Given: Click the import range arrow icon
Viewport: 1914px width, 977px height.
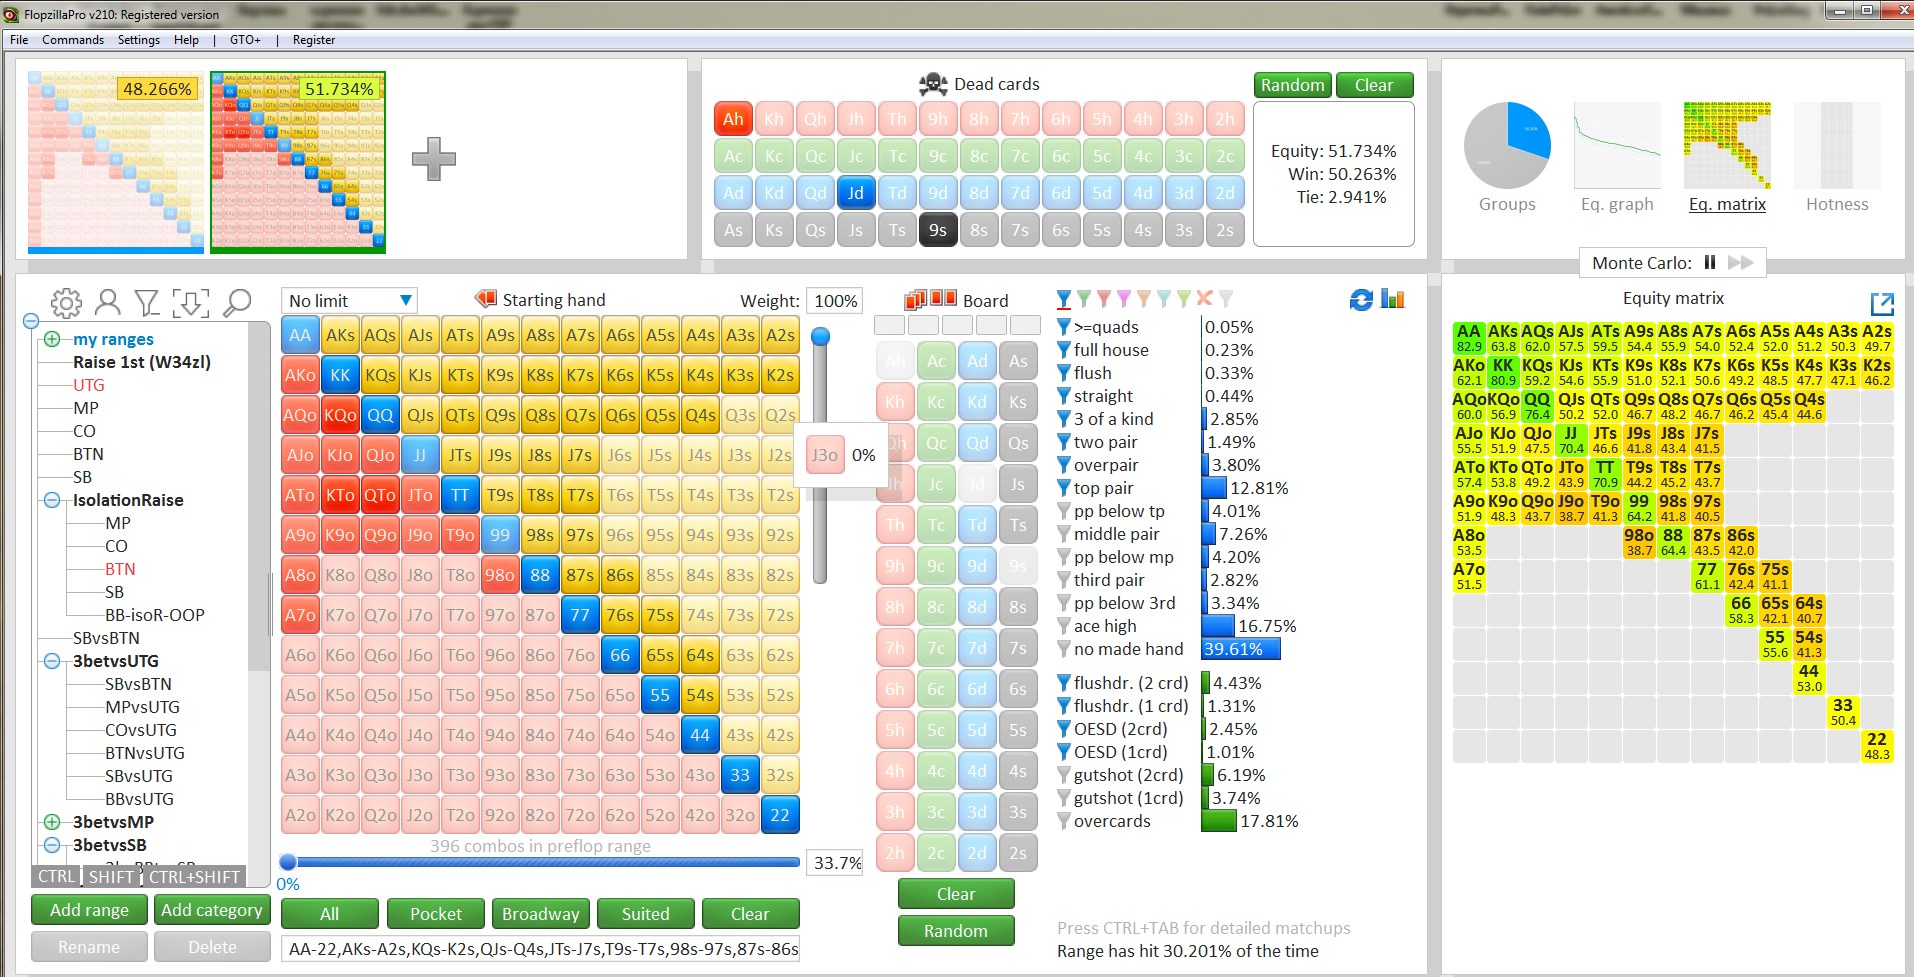Looking at the screenshot, I should (x=190, y=303).
